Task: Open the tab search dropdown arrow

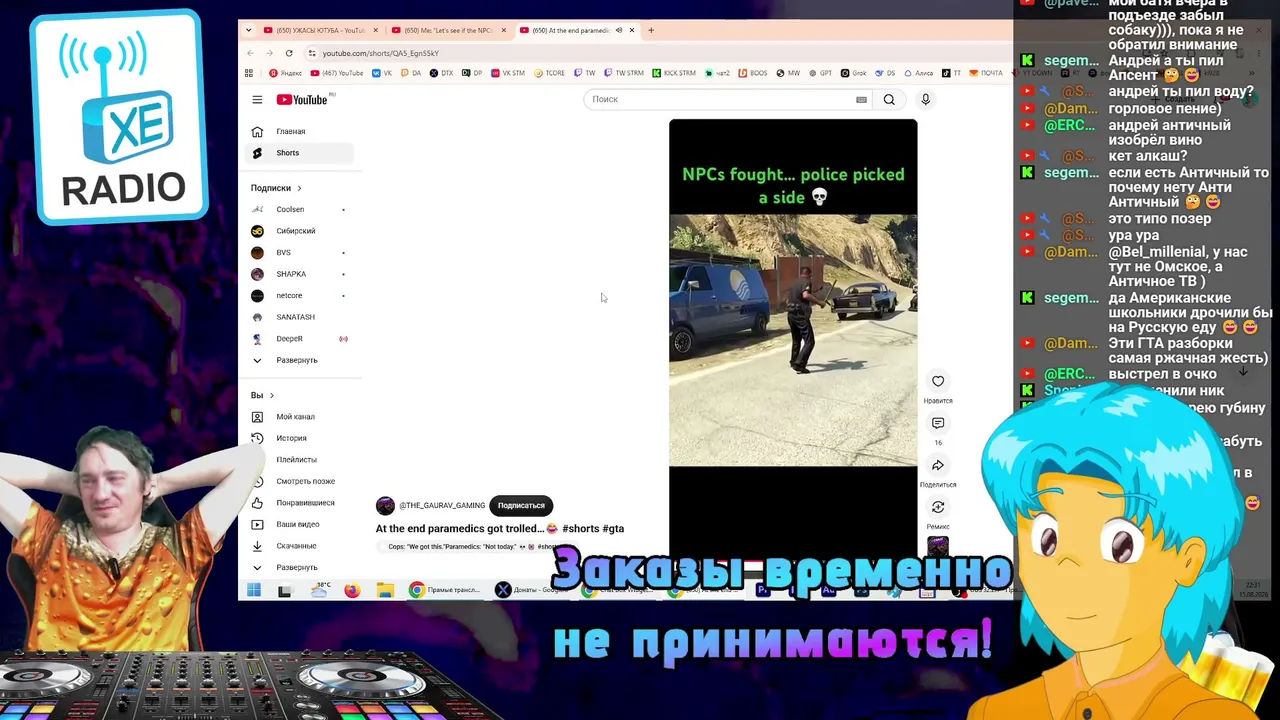Action: [x=249, y=30]
